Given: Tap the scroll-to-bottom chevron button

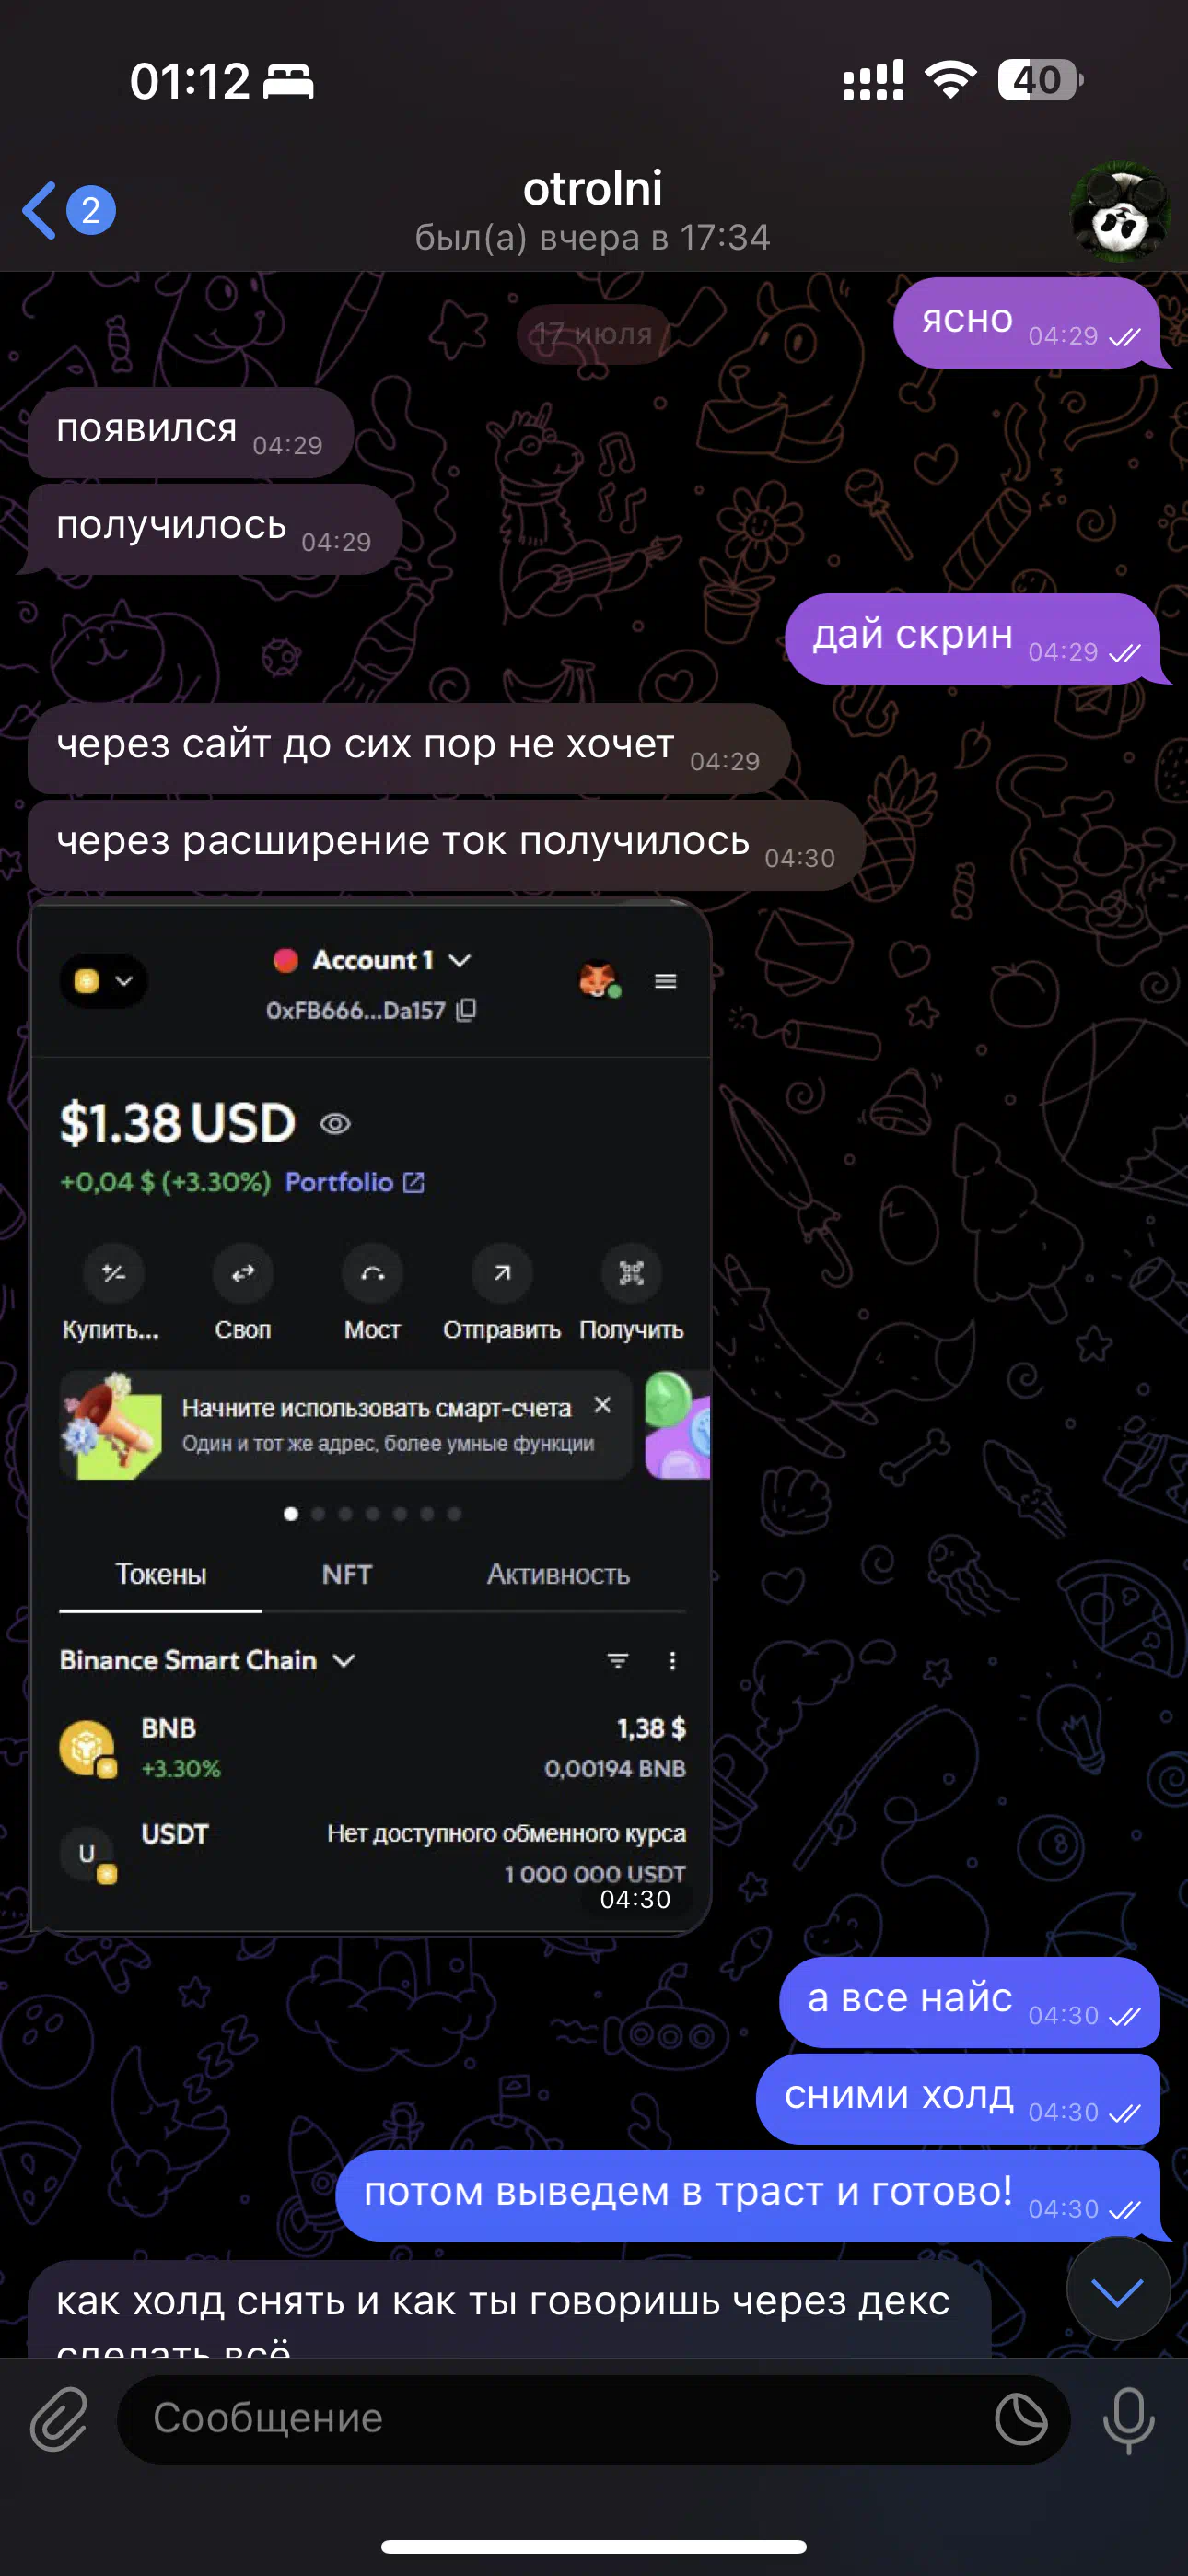Looking at the screenshot, I should tap(1118, 2289).
